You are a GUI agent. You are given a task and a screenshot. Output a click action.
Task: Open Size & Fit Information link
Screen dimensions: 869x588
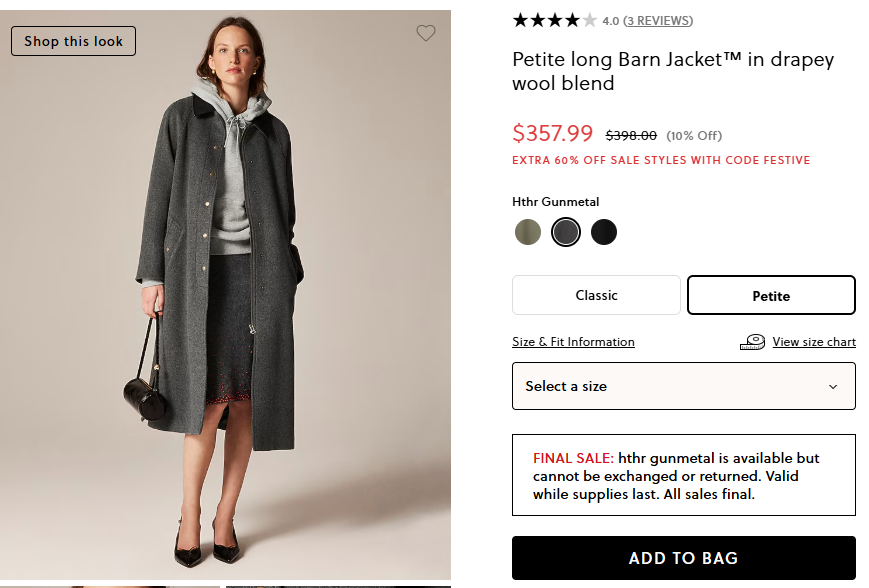573,342
